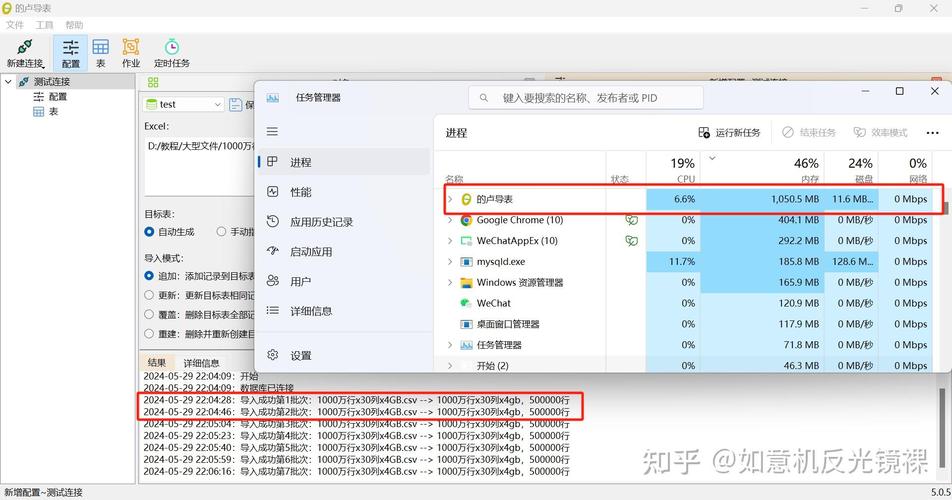Screen dimensions: 952x500
Task: Click the mysqld.exe process icon
Action: coord(466,262)
